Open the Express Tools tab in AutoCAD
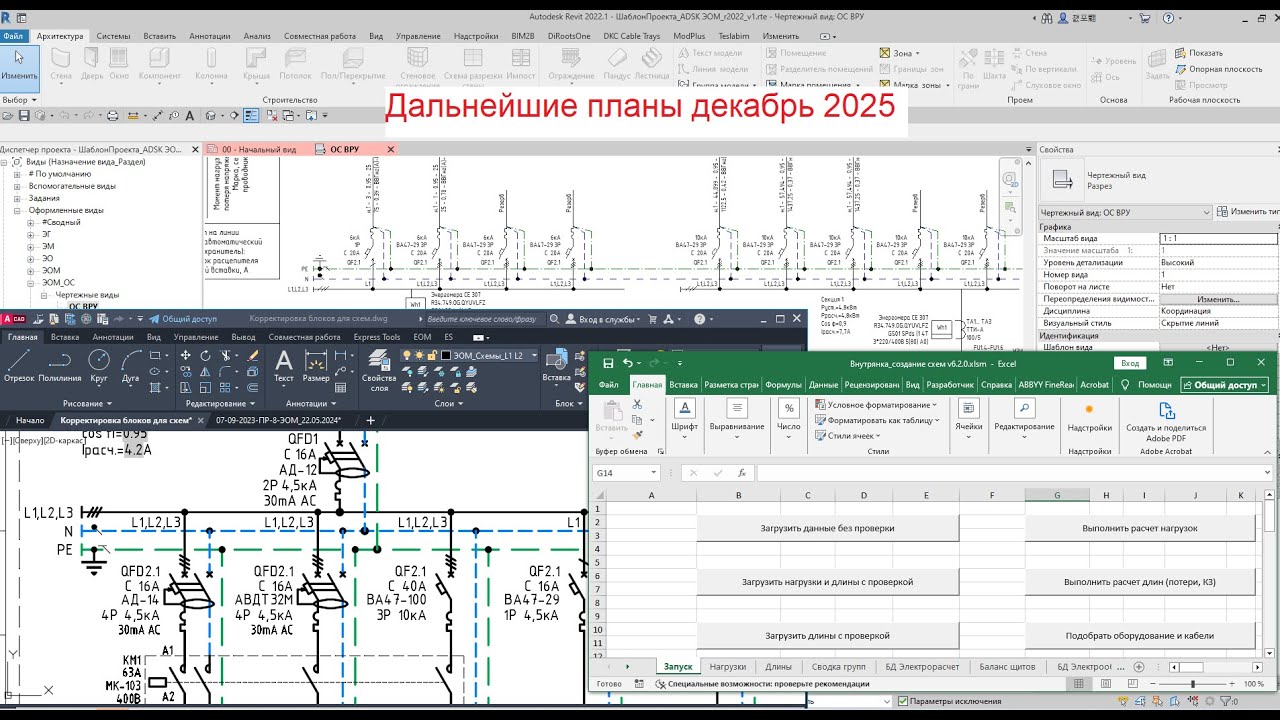1280x720 pixels. 377,337
